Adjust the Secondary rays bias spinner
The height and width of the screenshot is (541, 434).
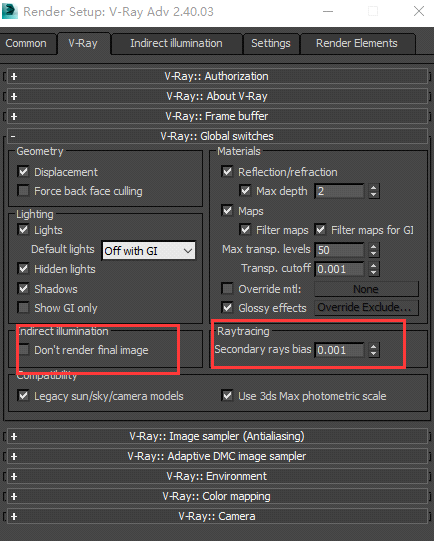pos(374,350)
